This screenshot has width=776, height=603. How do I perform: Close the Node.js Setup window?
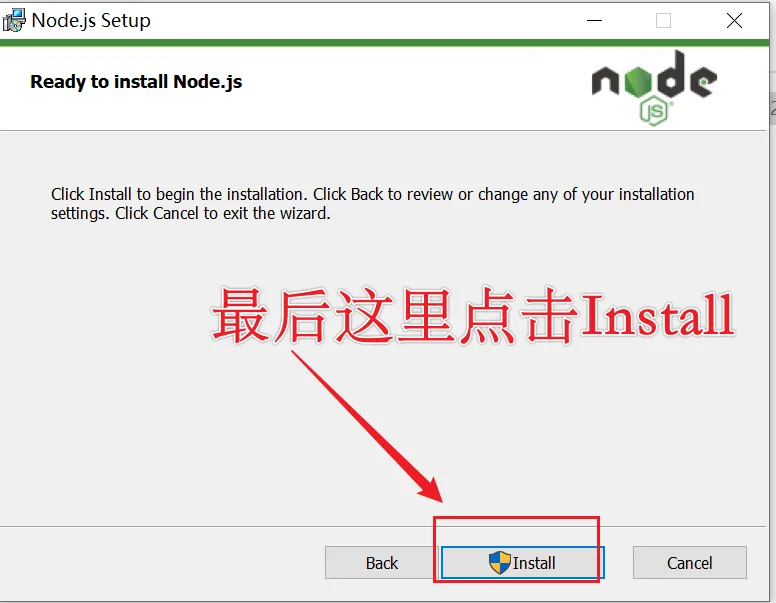click(734, 21)
